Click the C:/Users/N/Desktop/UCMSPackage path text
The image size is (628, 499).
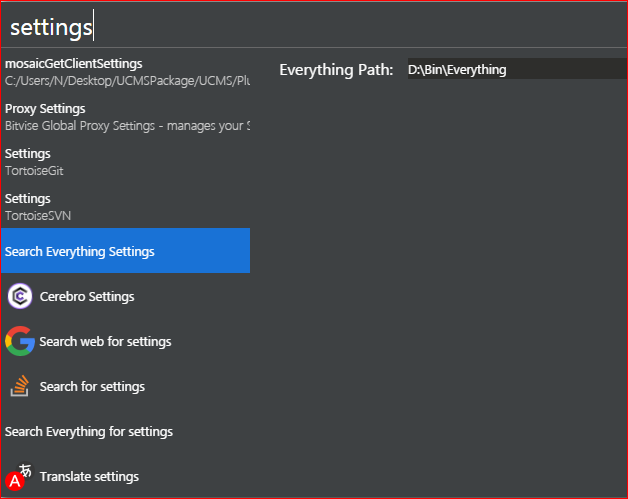pos(127,81)
